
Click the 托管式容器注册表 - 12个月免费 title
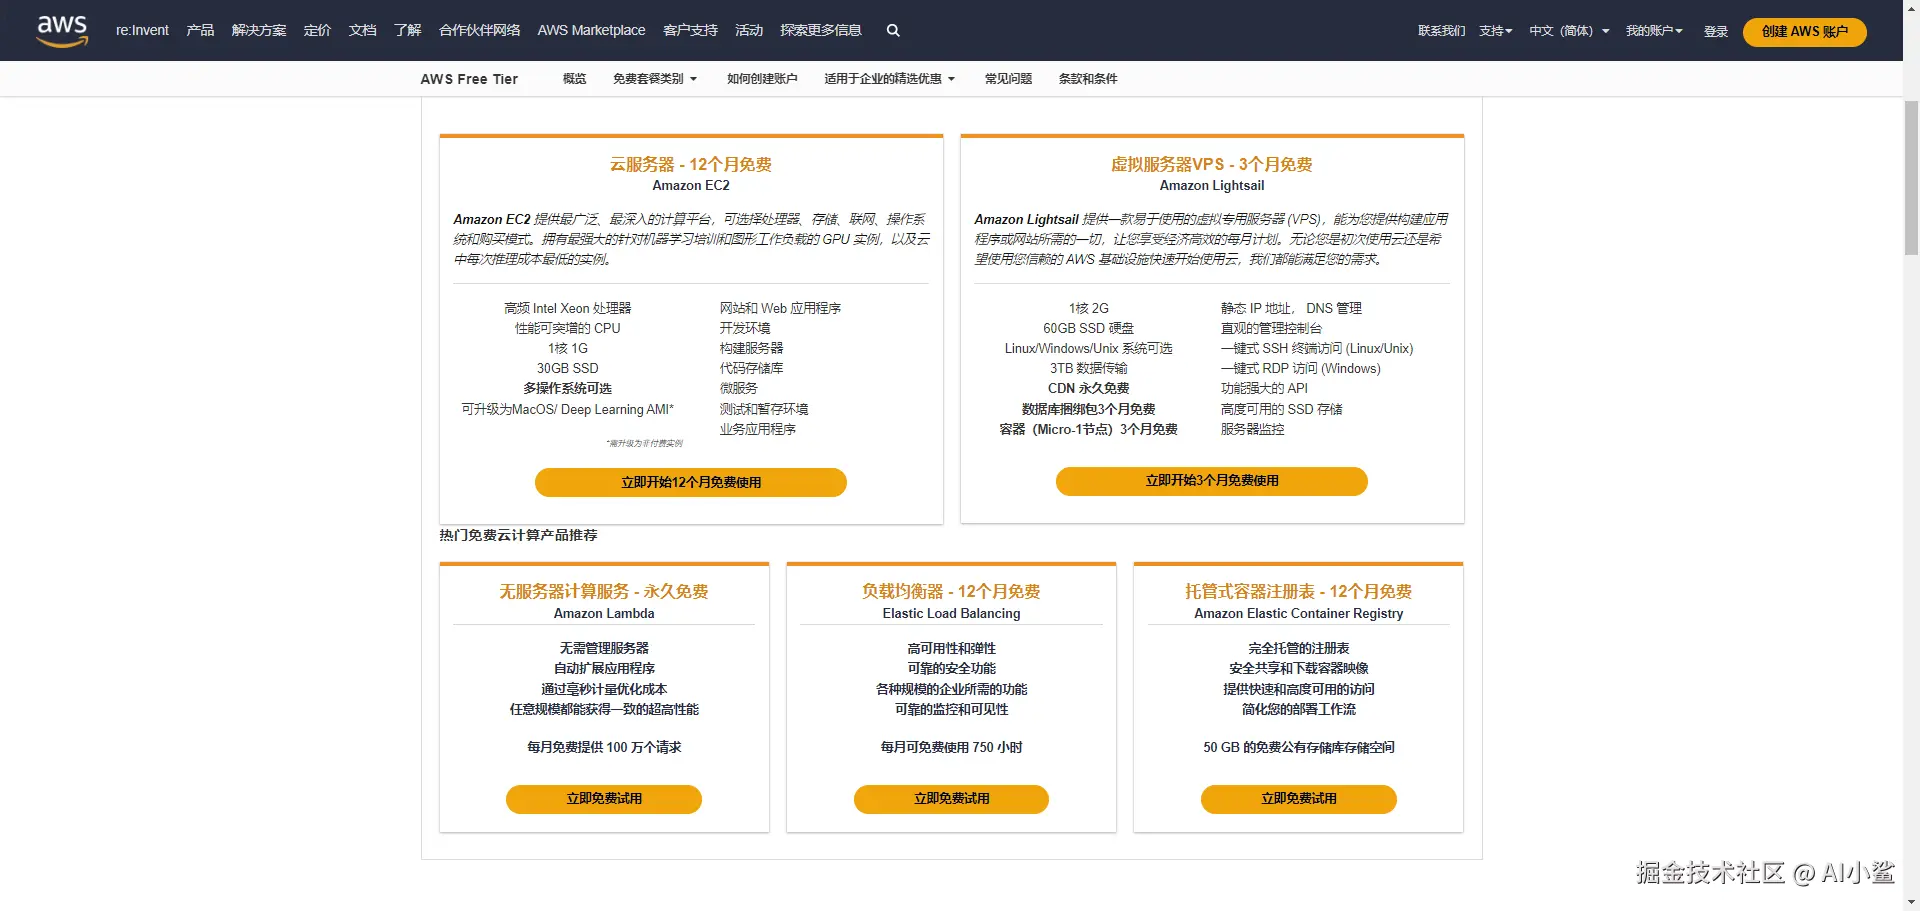pos(1299,591)
